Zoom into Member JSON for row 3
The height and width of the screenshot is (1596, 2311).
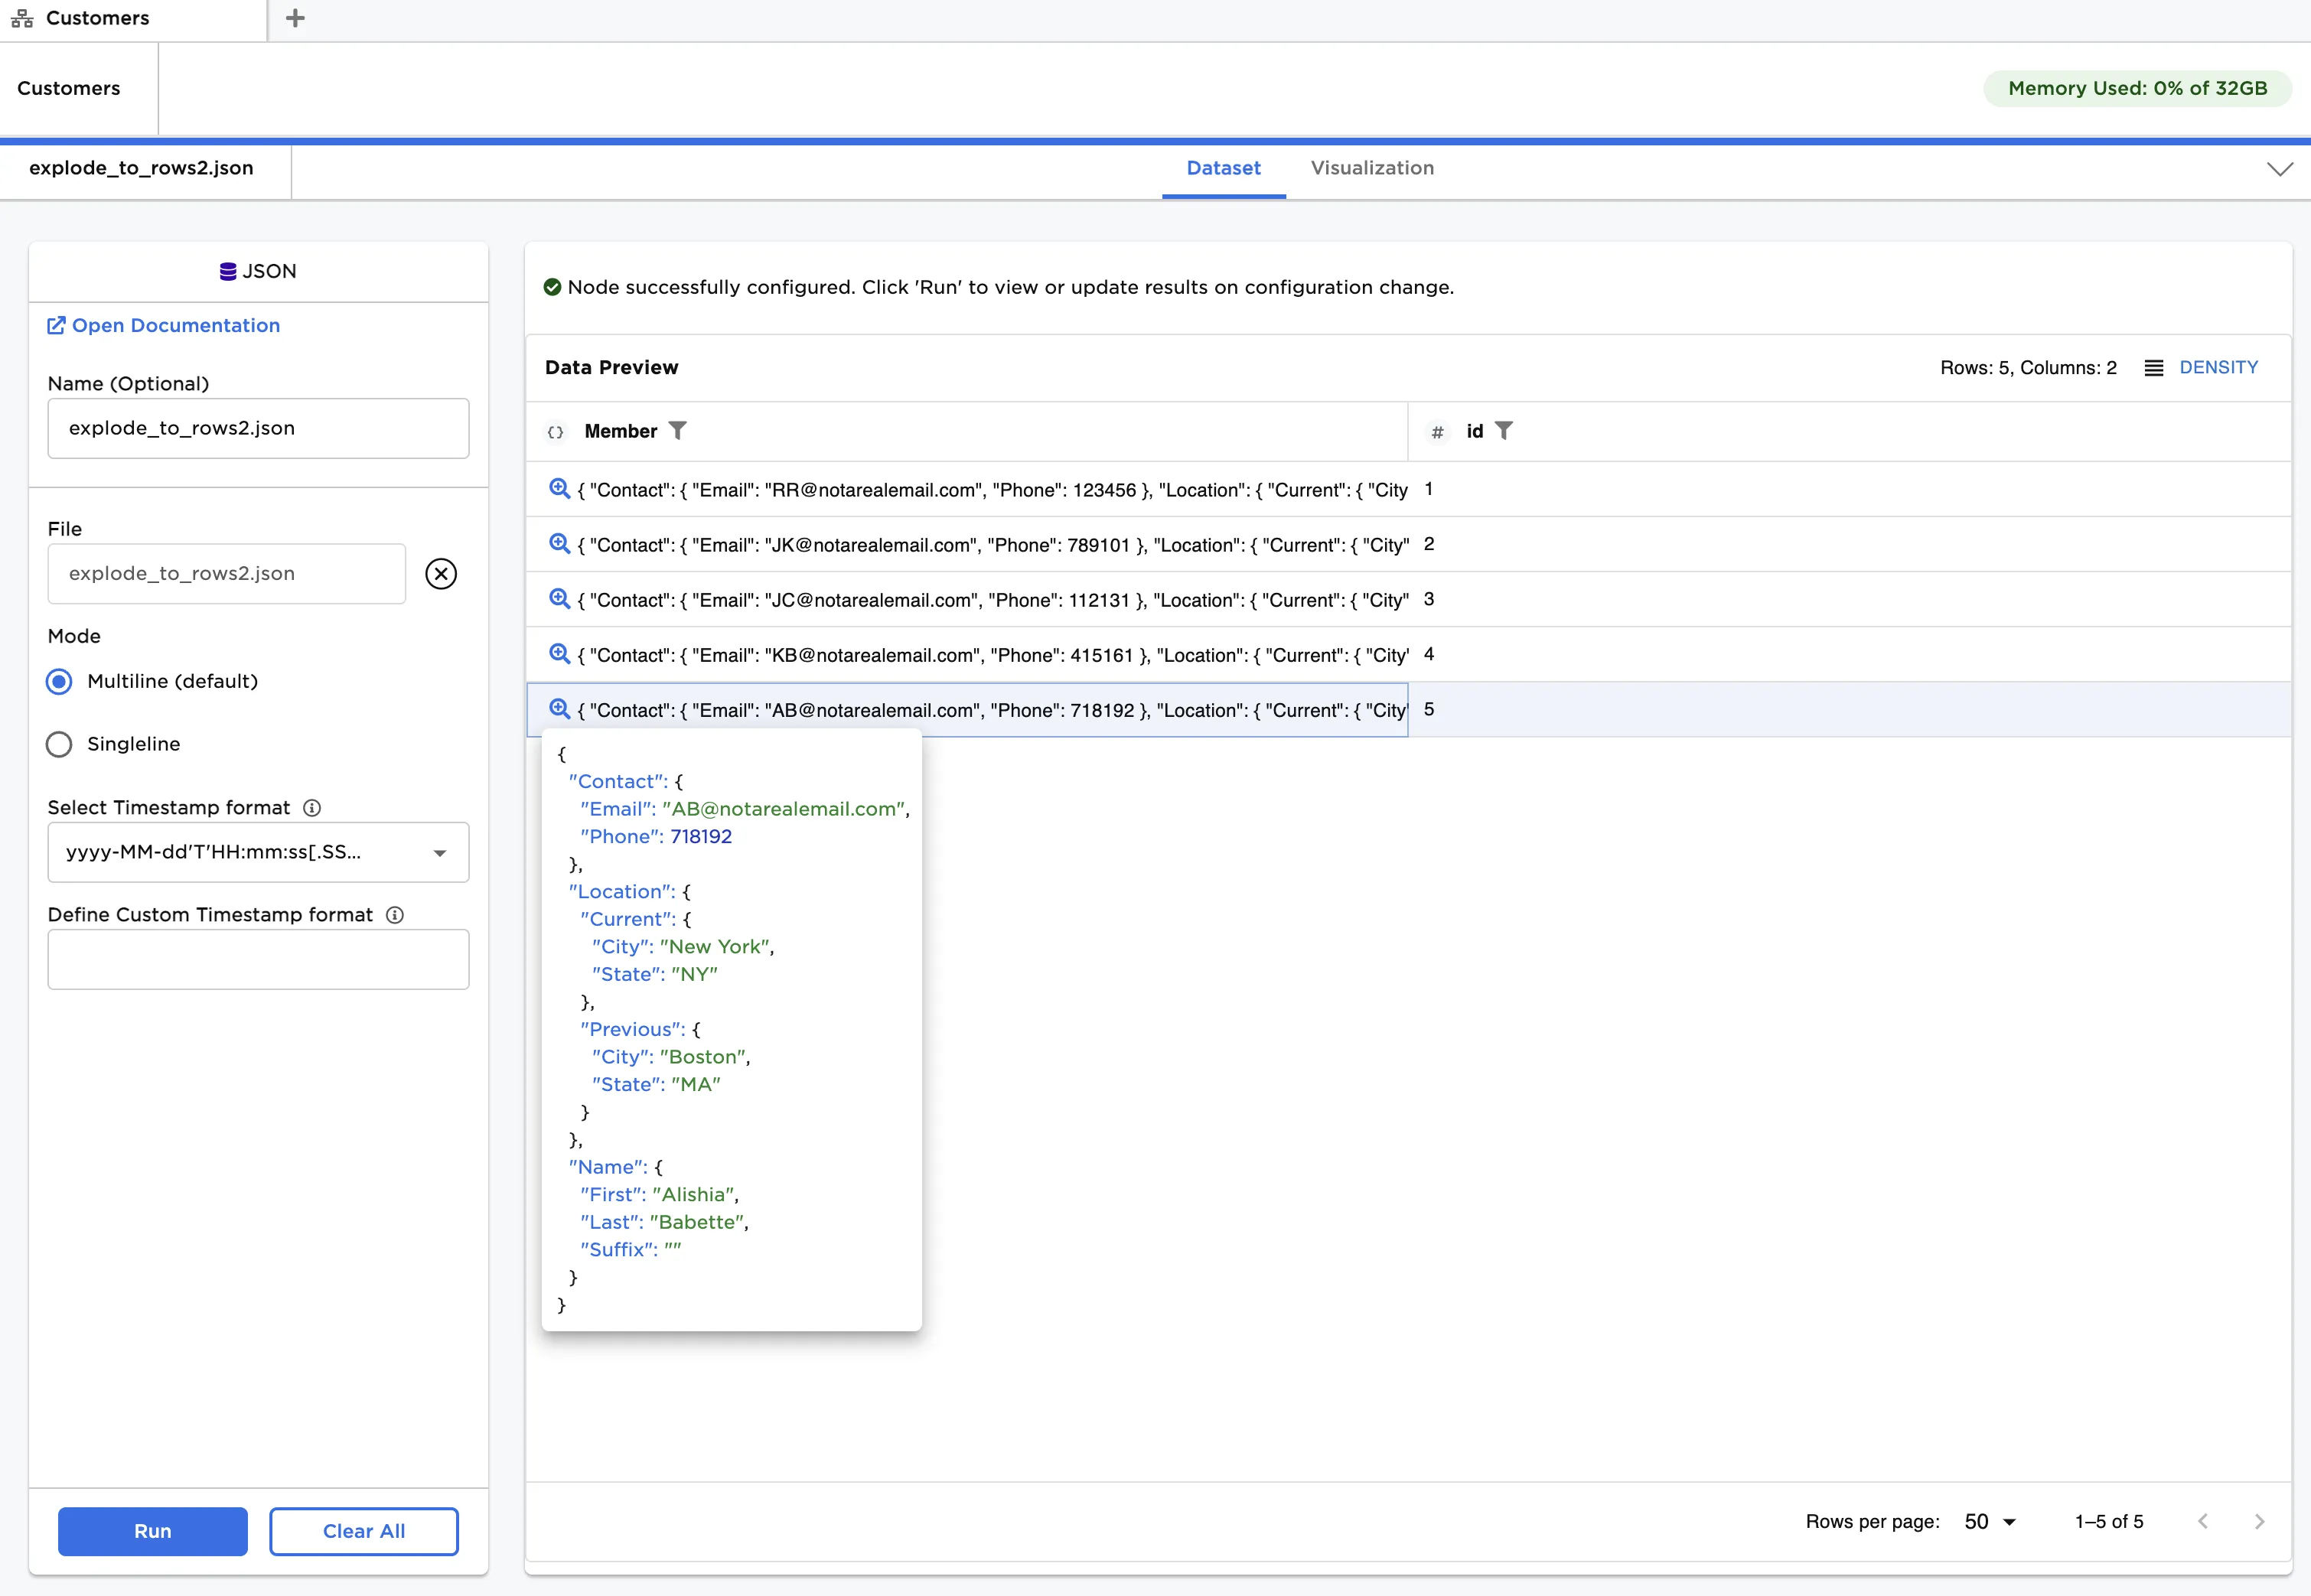pyautogui.click(x=559, y=598)
